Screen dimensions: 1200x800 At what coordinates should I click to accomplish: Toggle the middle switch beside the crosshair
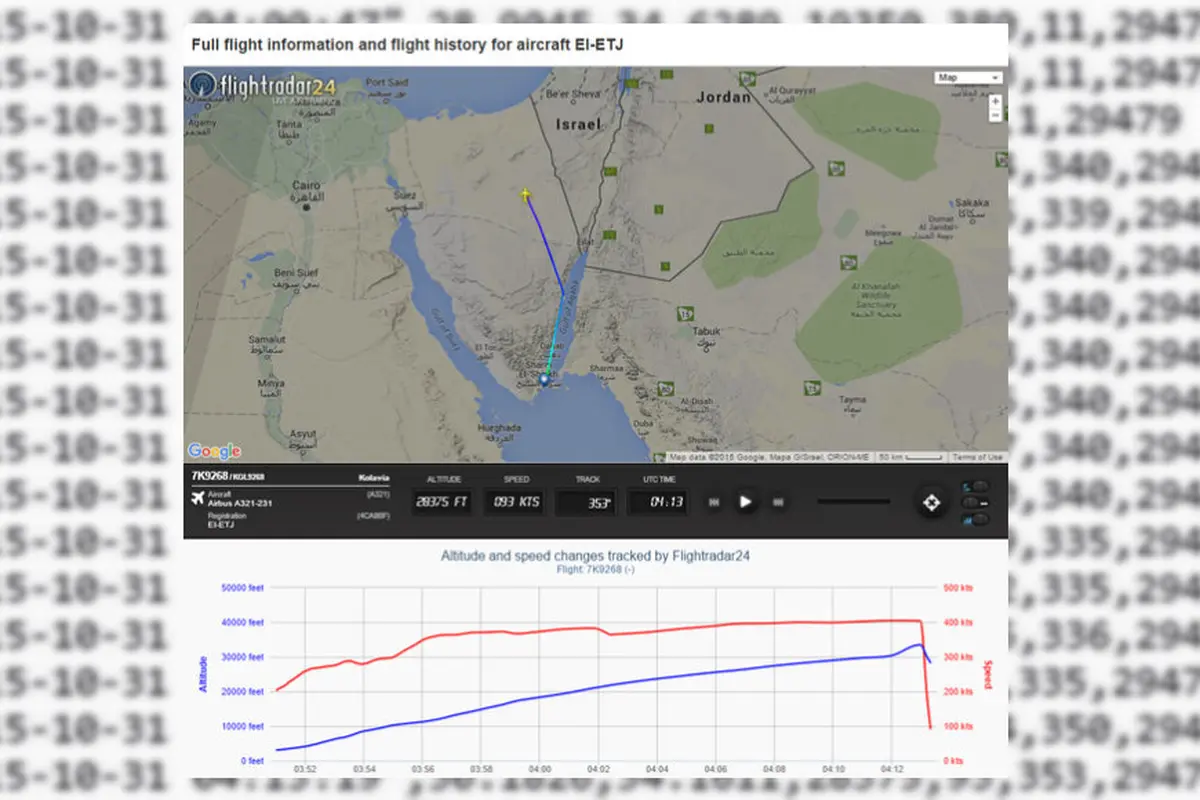(974, 502)
